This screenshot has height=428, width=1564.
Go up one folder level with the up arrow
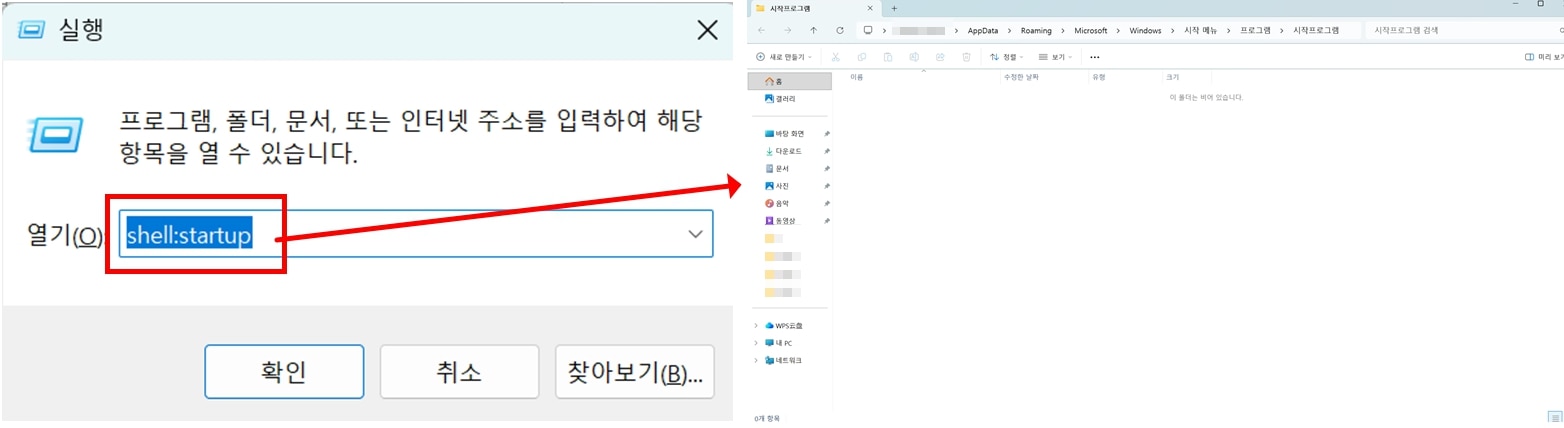point(813,31)
